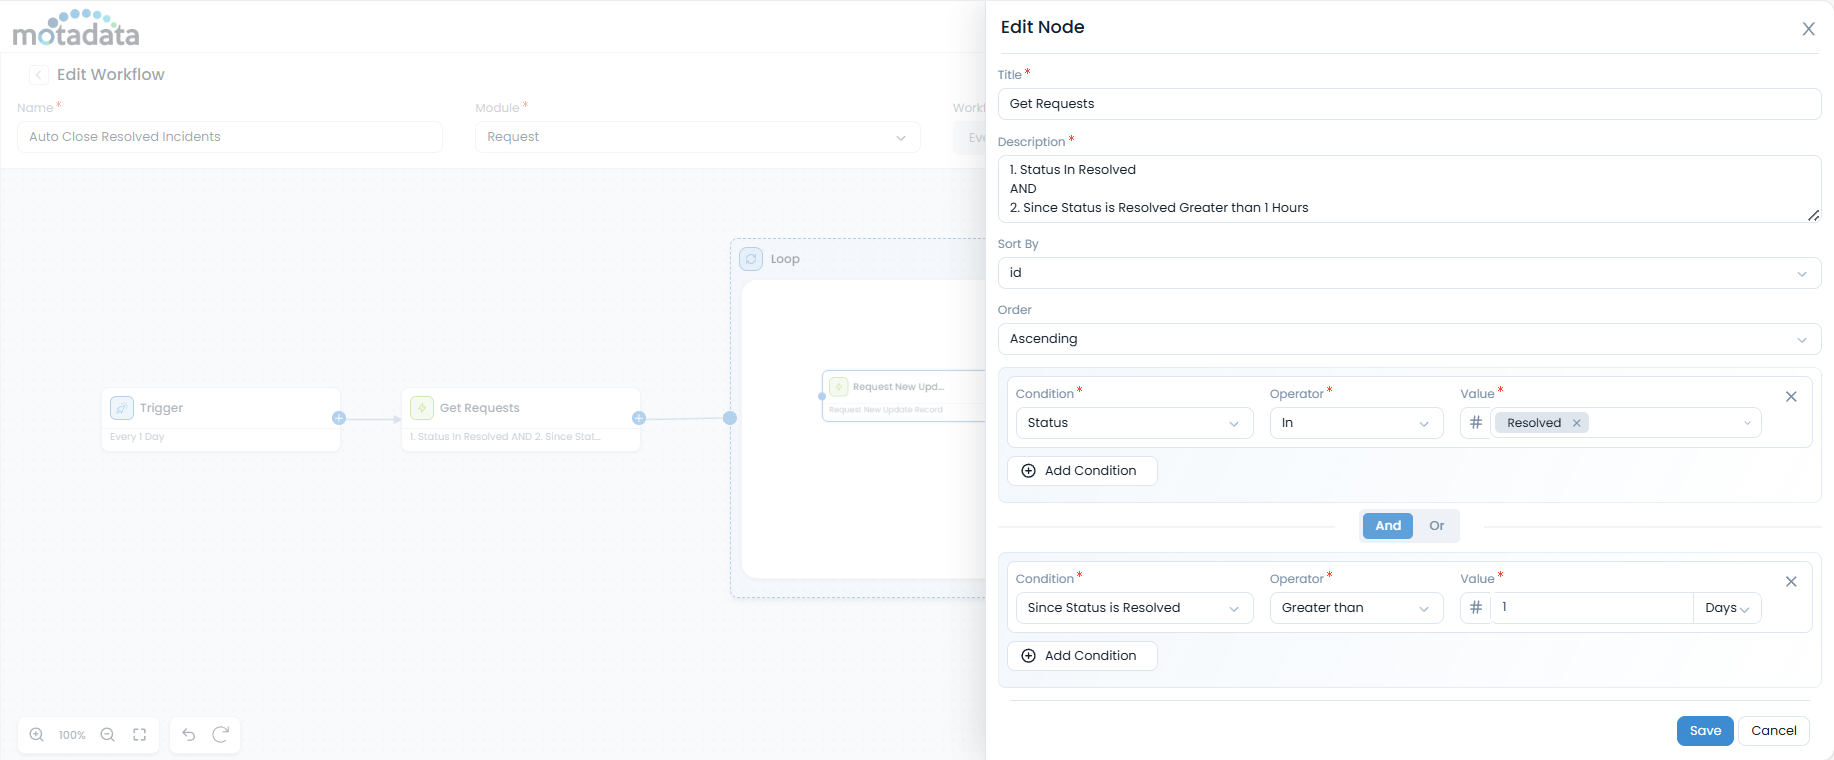Open the Sort By dropdown
Image resolution: width=1834 pixels, height=760 pixels.
pyautogui.click(x=1408, y=273)
